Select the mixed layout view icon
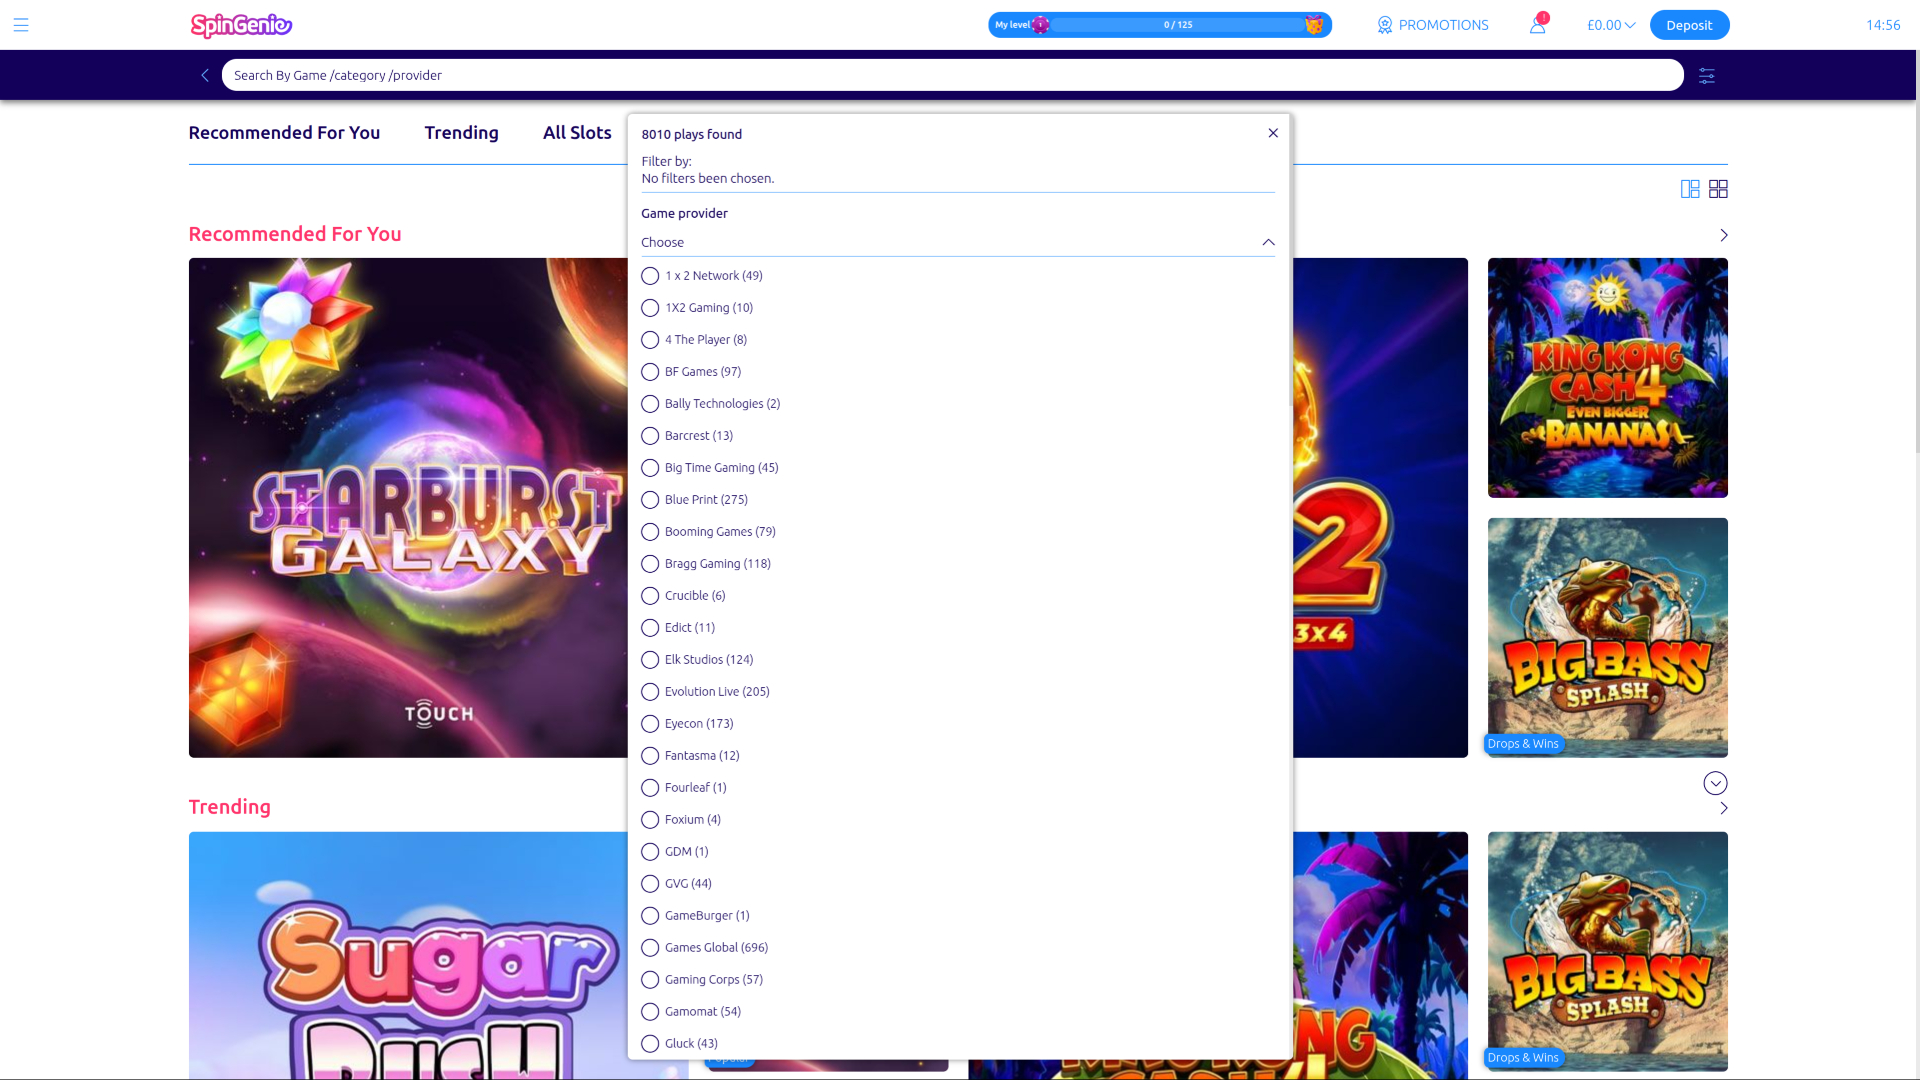 (1691, 189)
